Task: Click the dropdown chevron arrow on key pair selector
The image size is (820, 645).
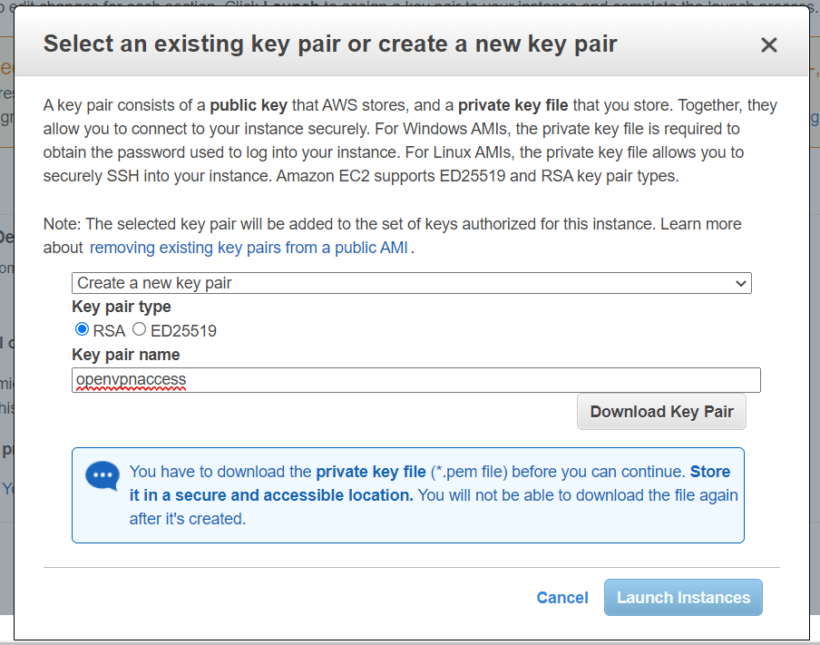Action: [741, 283]
